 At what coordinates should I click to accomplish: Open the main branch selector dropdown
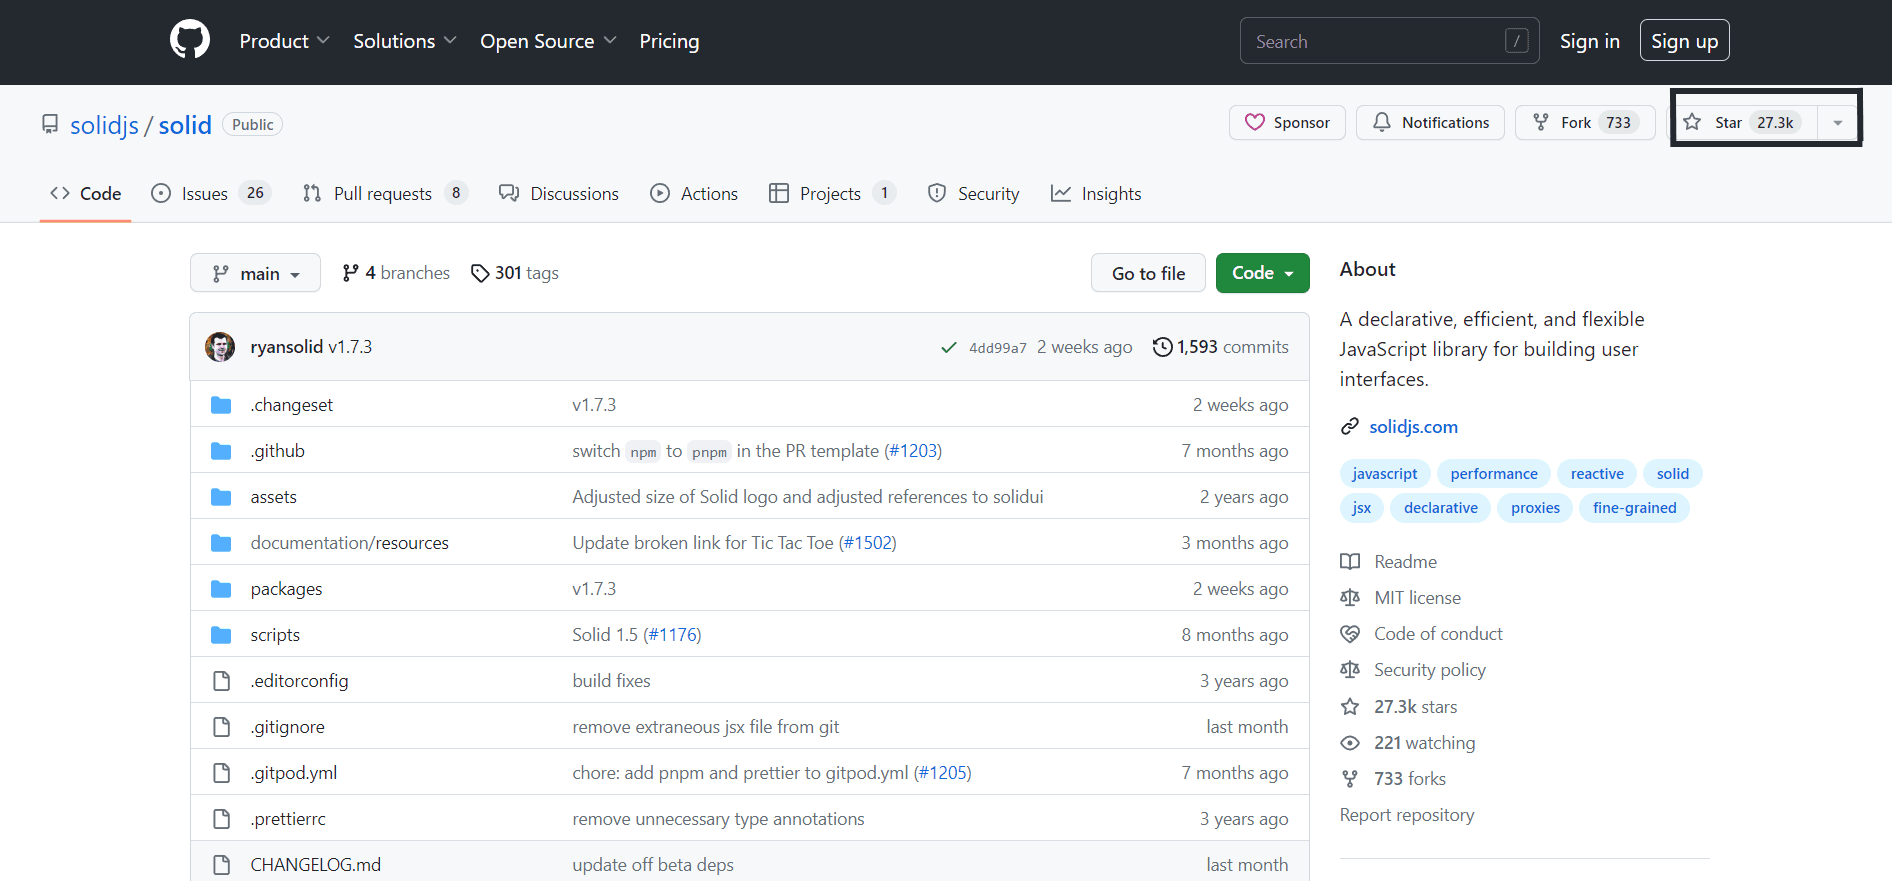click(255, 273)
